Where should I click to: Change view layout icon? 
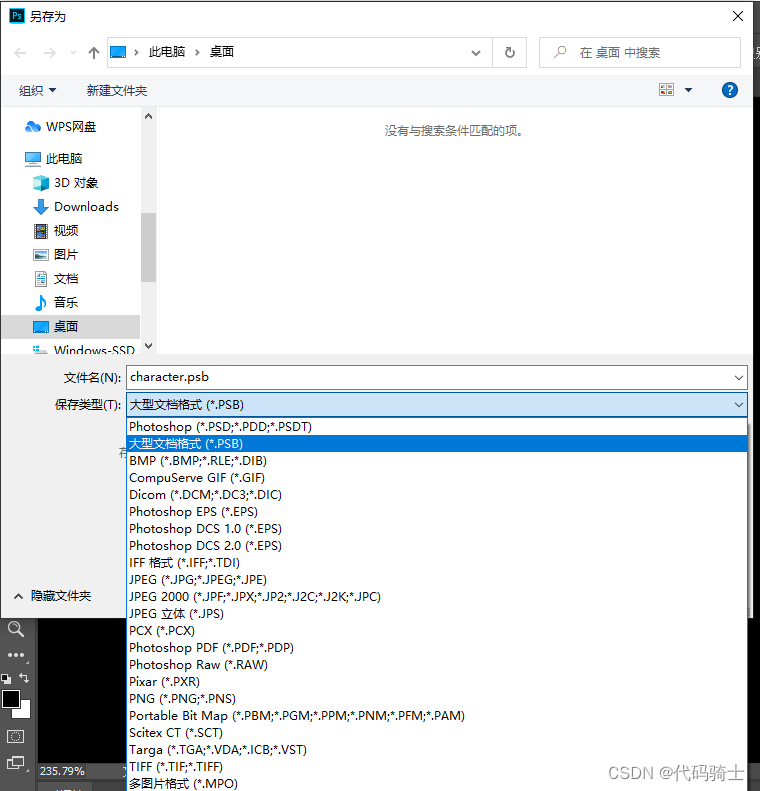(666, 90)
